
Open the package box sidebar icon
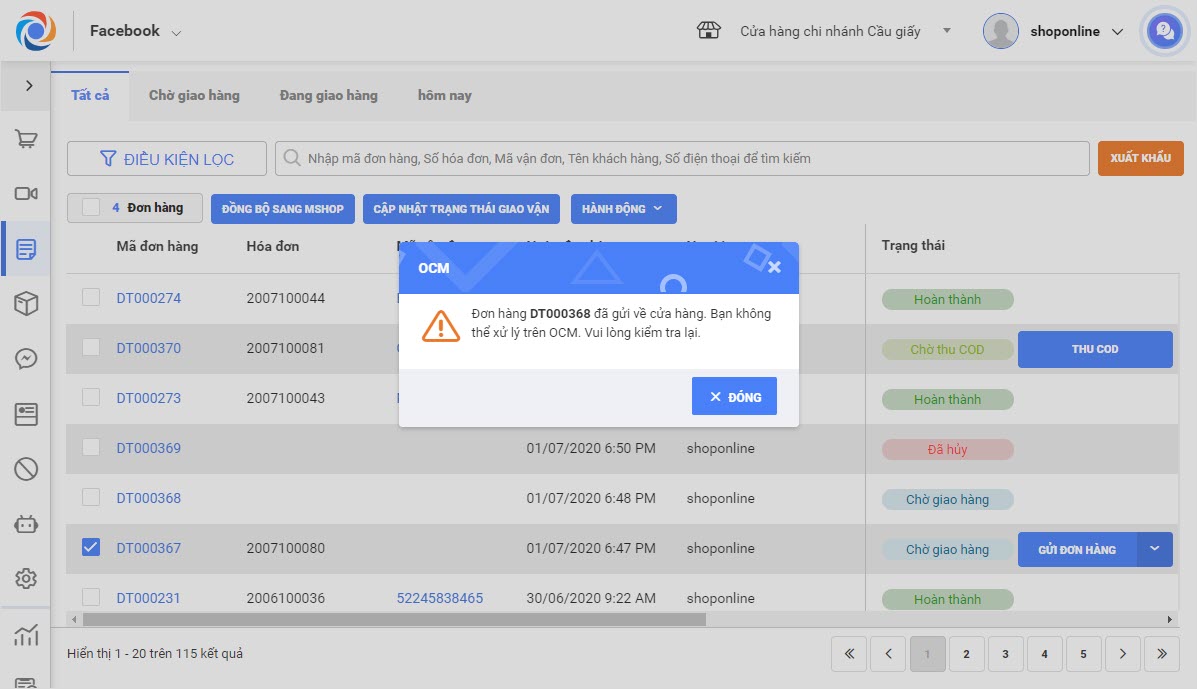(x=26, y=304)
